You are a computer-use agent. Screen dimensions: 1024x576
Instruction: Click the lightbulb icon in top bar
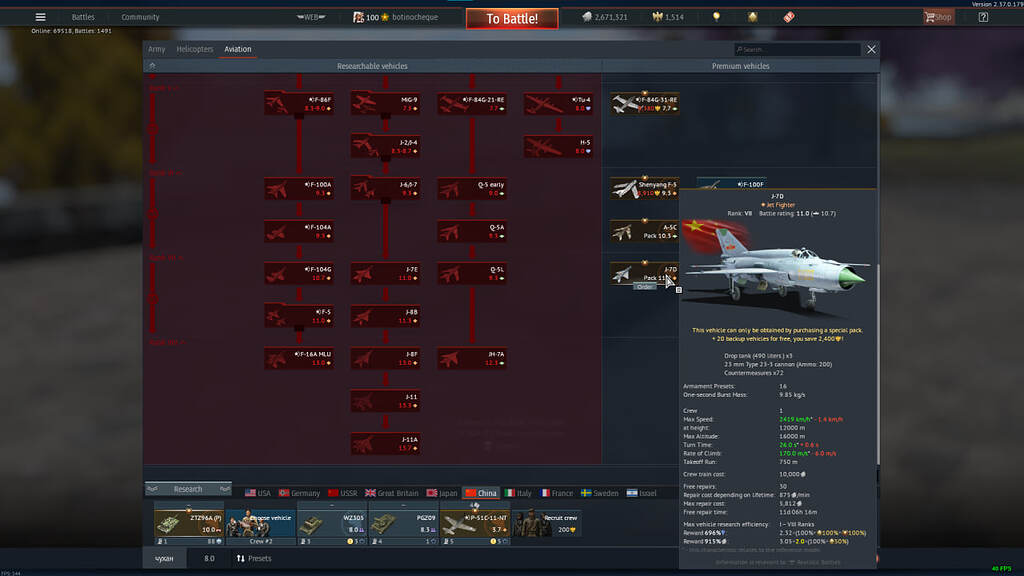point(716,17)
